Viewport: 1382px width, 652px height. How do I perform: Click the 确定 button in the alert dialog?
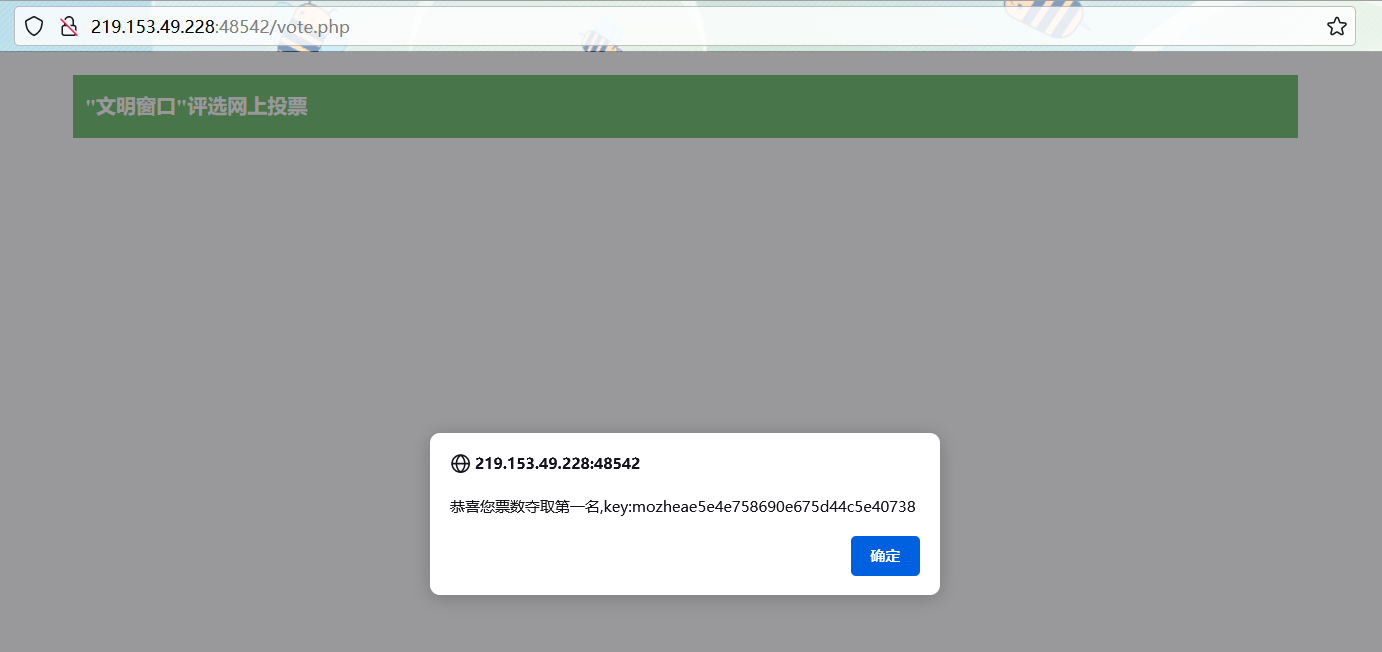[x=885, y=556]
